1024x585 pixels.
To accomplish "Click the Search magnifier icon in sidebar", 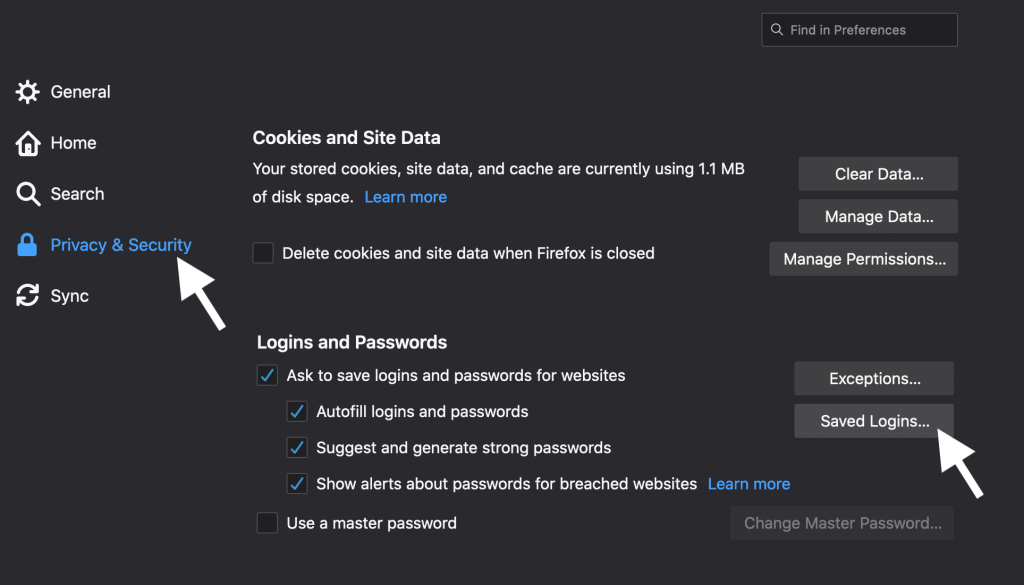I will (x=28, y=194).
